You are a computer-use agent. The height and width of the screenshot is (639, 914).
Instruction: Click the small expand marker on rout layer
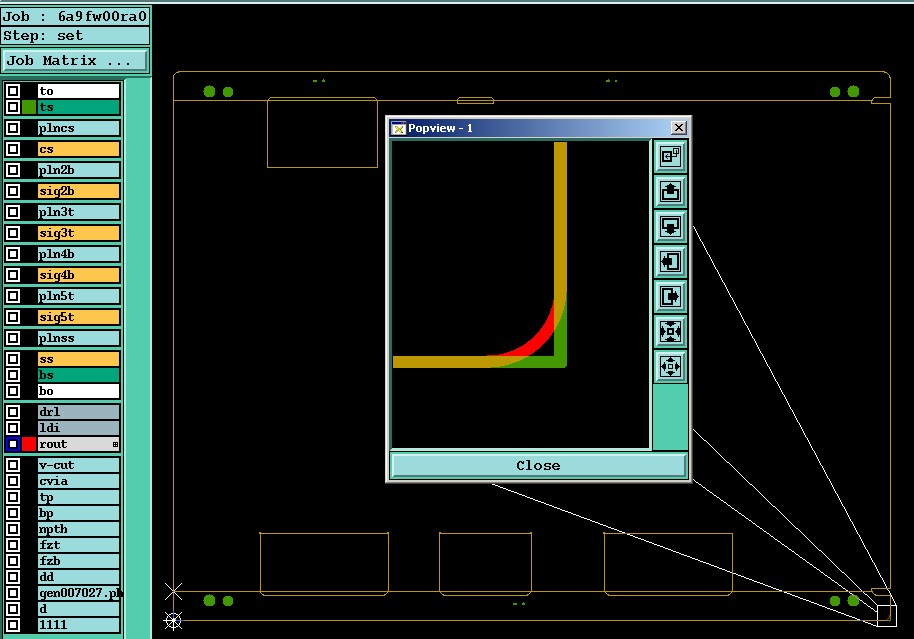click(x=115, y=444)
